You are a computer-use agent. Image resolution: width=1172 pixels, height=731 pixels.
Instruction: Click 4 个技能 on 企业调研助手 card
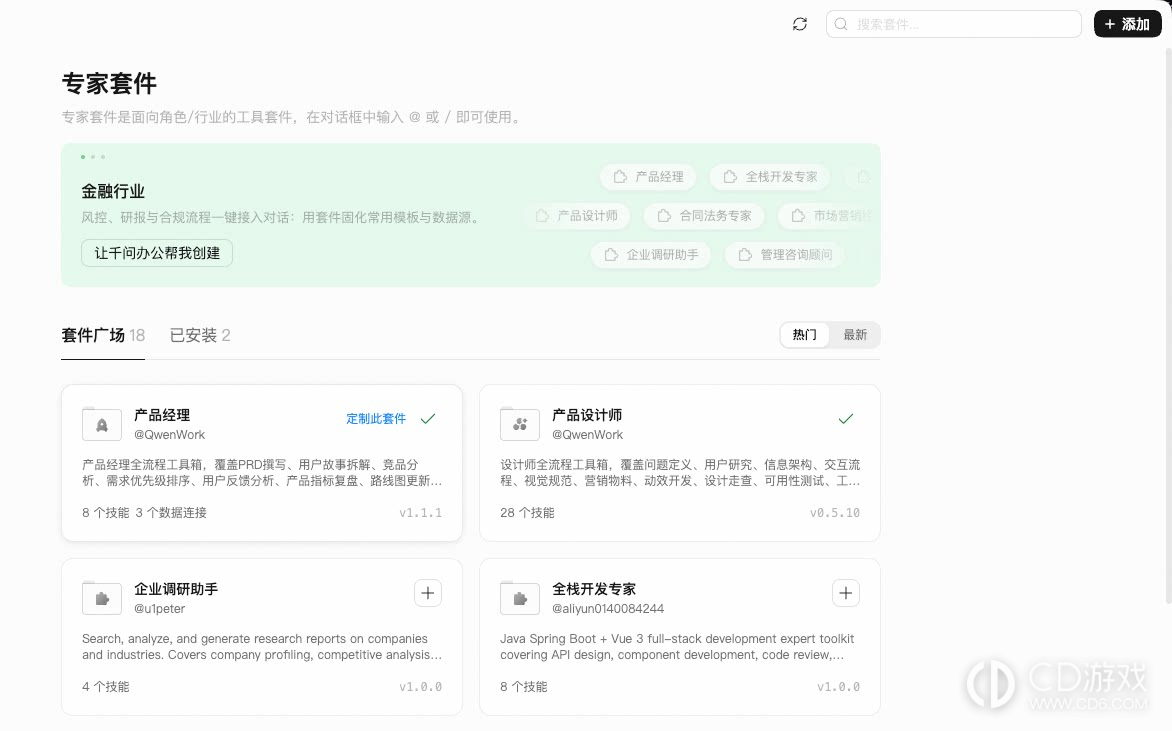[x=105, y=687]
